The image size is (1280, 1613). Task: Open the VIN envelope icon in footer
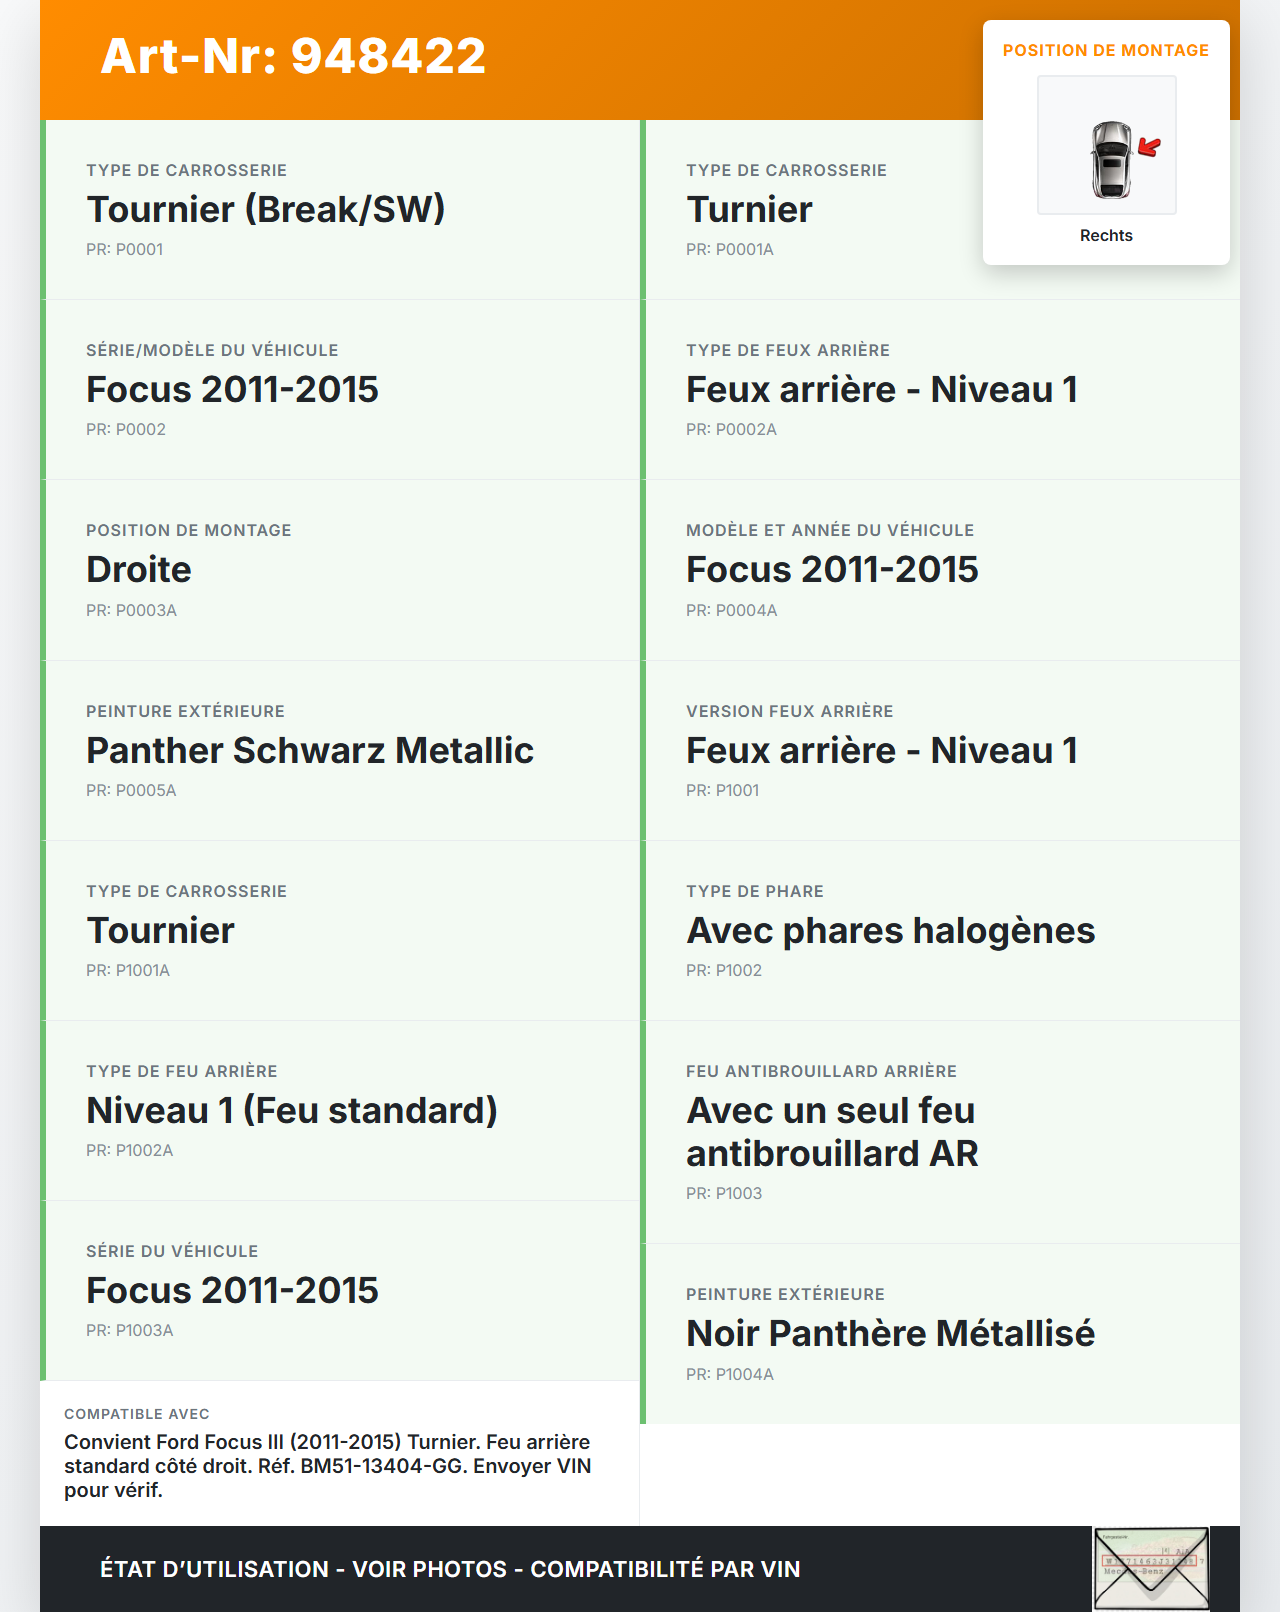[x=1151, y=1568]
